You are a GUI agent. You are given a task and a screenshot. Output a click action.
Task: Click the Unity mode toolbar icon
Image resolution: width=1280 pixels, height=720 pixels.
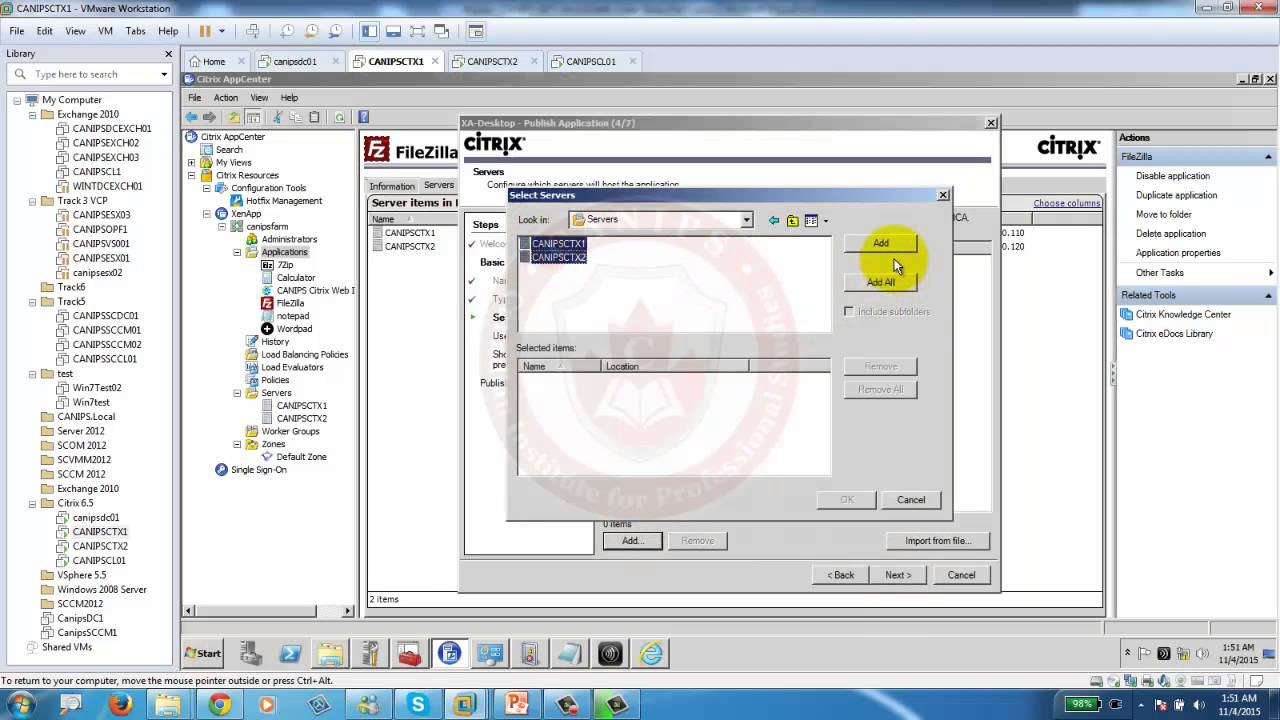click(x=442, y=31)
